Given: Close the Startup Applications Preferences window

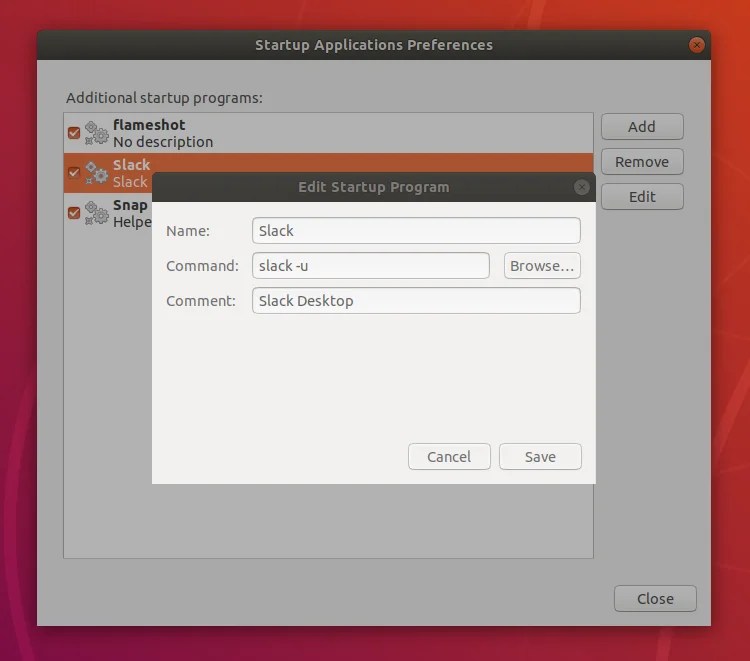Looking at the screenshot, I should (x=696, y=45).
